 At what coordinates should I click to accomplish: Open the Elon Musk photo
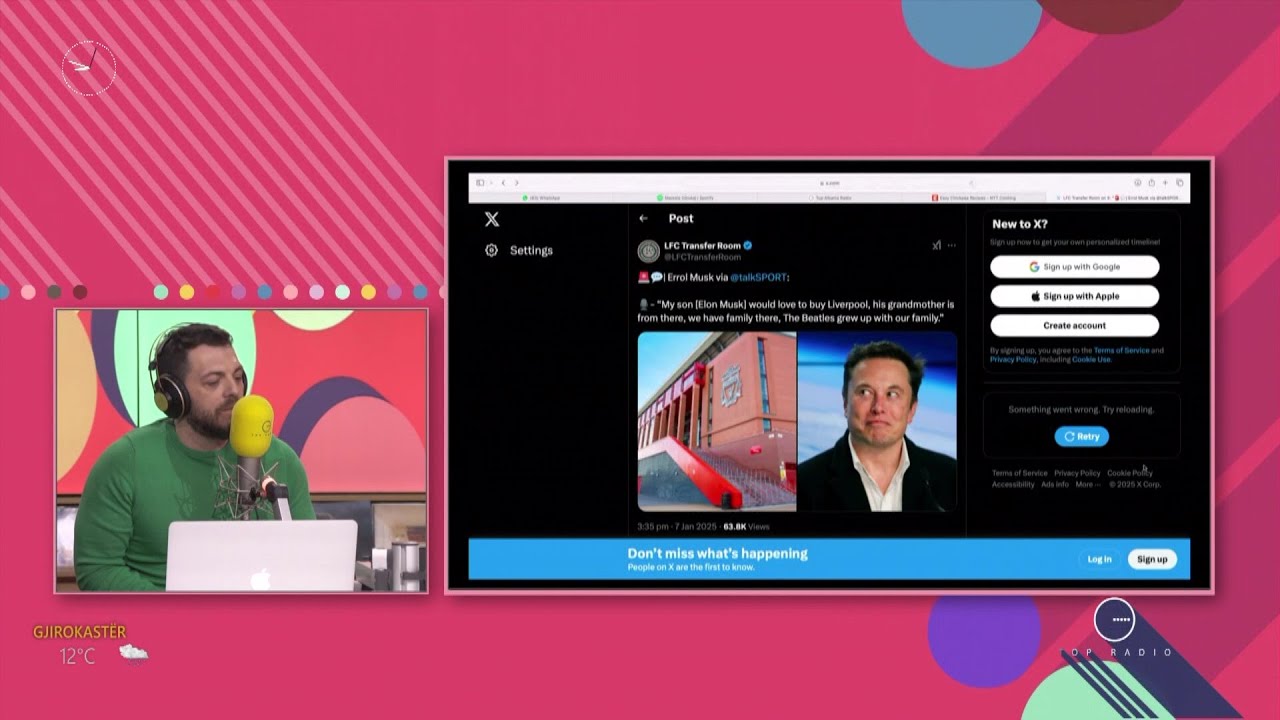point(877,421)
